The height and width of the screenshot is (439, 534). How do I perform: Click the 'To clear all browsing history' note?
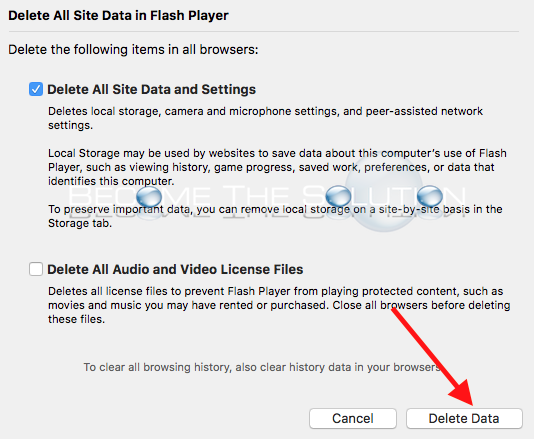pyautogui.click(x=262, y=367)
